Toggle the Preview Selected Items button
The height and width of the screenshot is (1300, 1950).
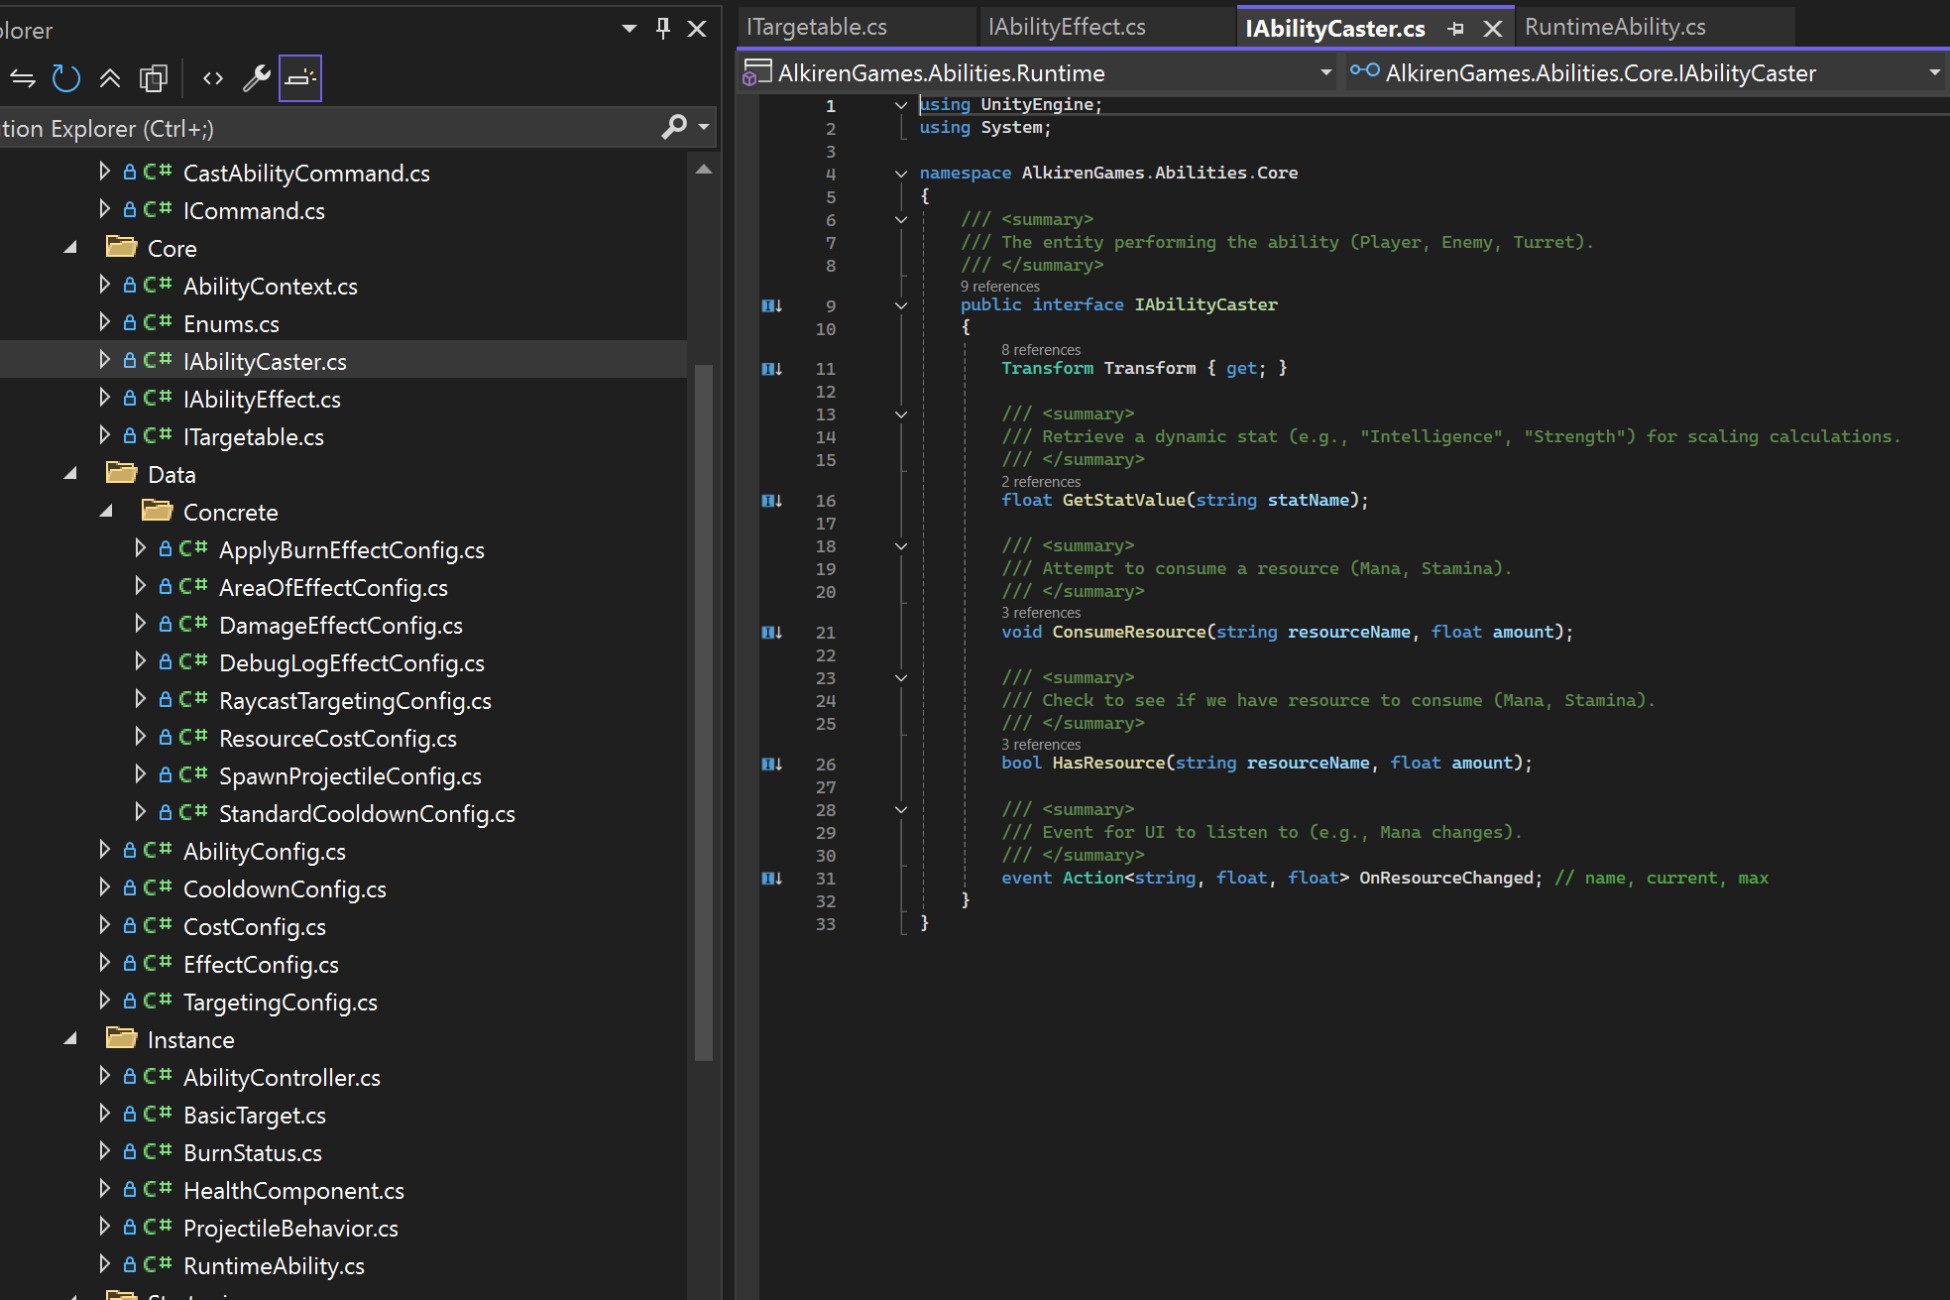click(300, 78)
